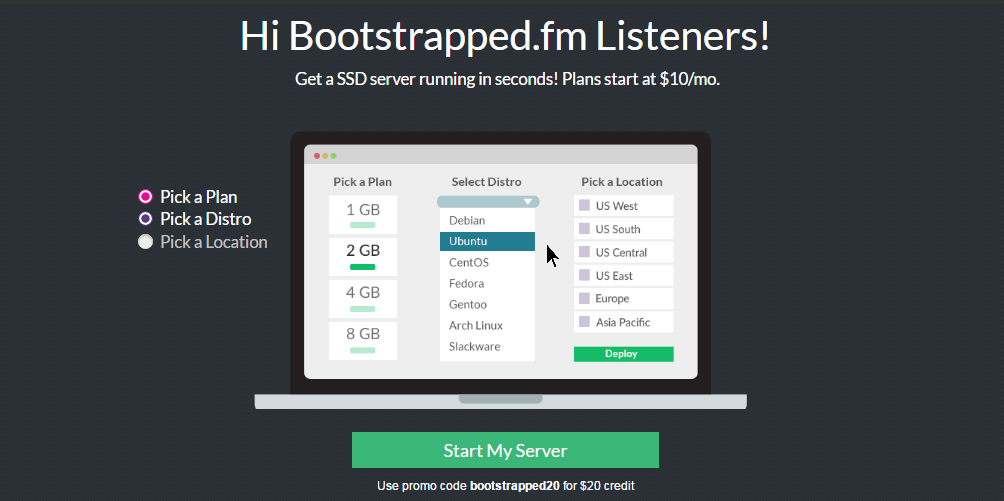This screenshot has height=501, width=1004.
Task: Pick Arch Linux from the distro list
Action: [487, 325]
